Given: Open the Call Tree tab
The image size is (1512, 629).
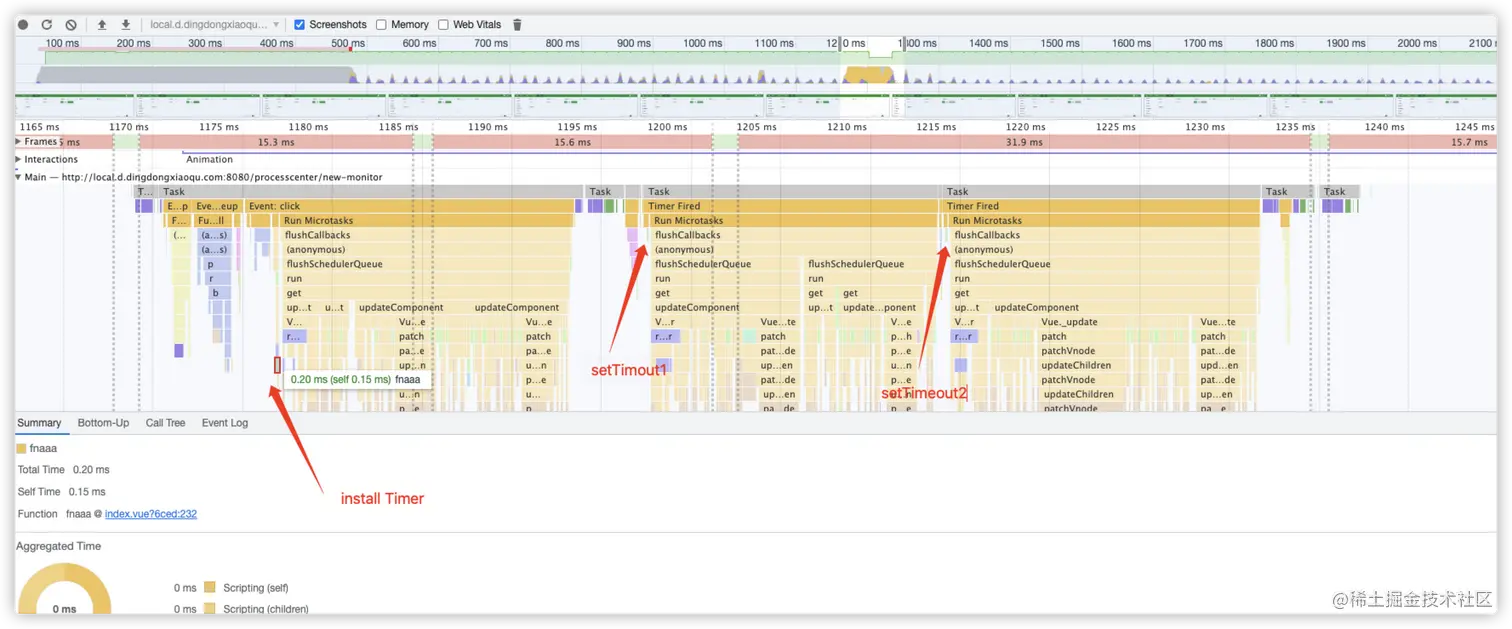Looking at the screenshot, I should click(x=166, y=423).
